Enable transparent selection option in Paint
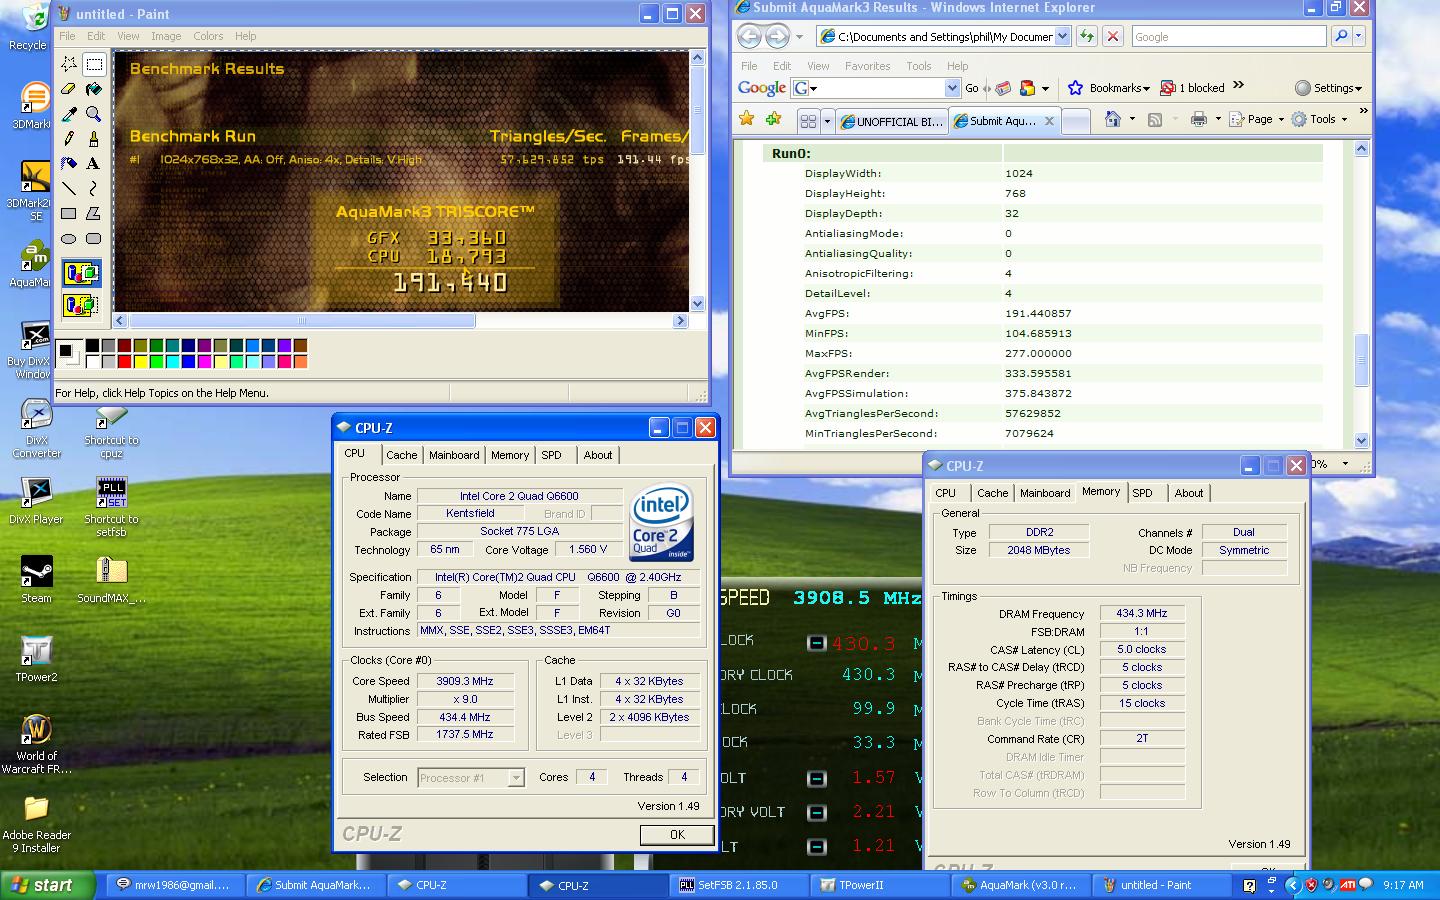This screenshot has width=1440, height=900. click(81, 304)
